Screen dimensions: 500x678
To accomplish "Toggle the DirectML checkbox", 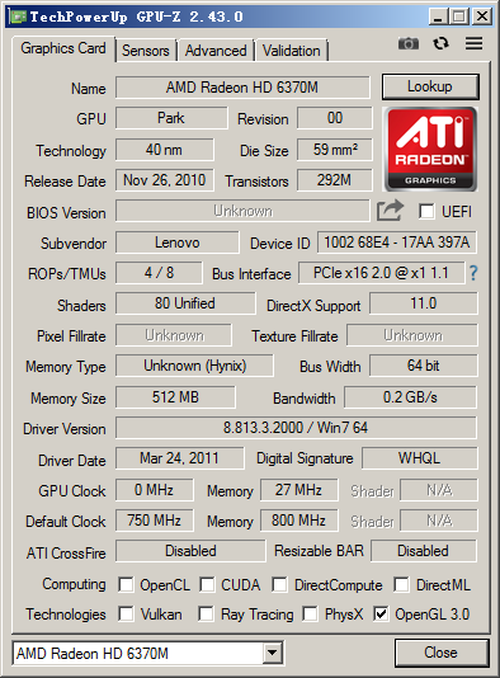I will click(401, 584).
